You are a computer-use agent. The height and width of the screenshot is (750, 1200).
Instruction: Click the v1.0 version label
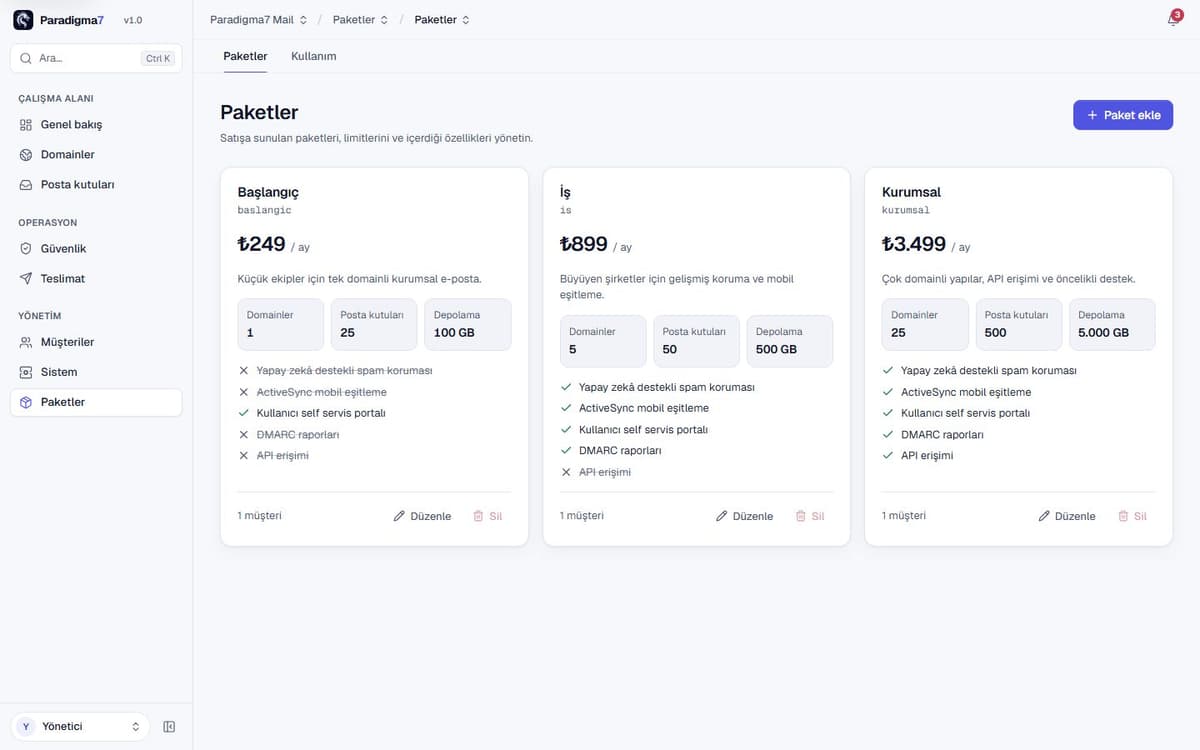[133, 20]
